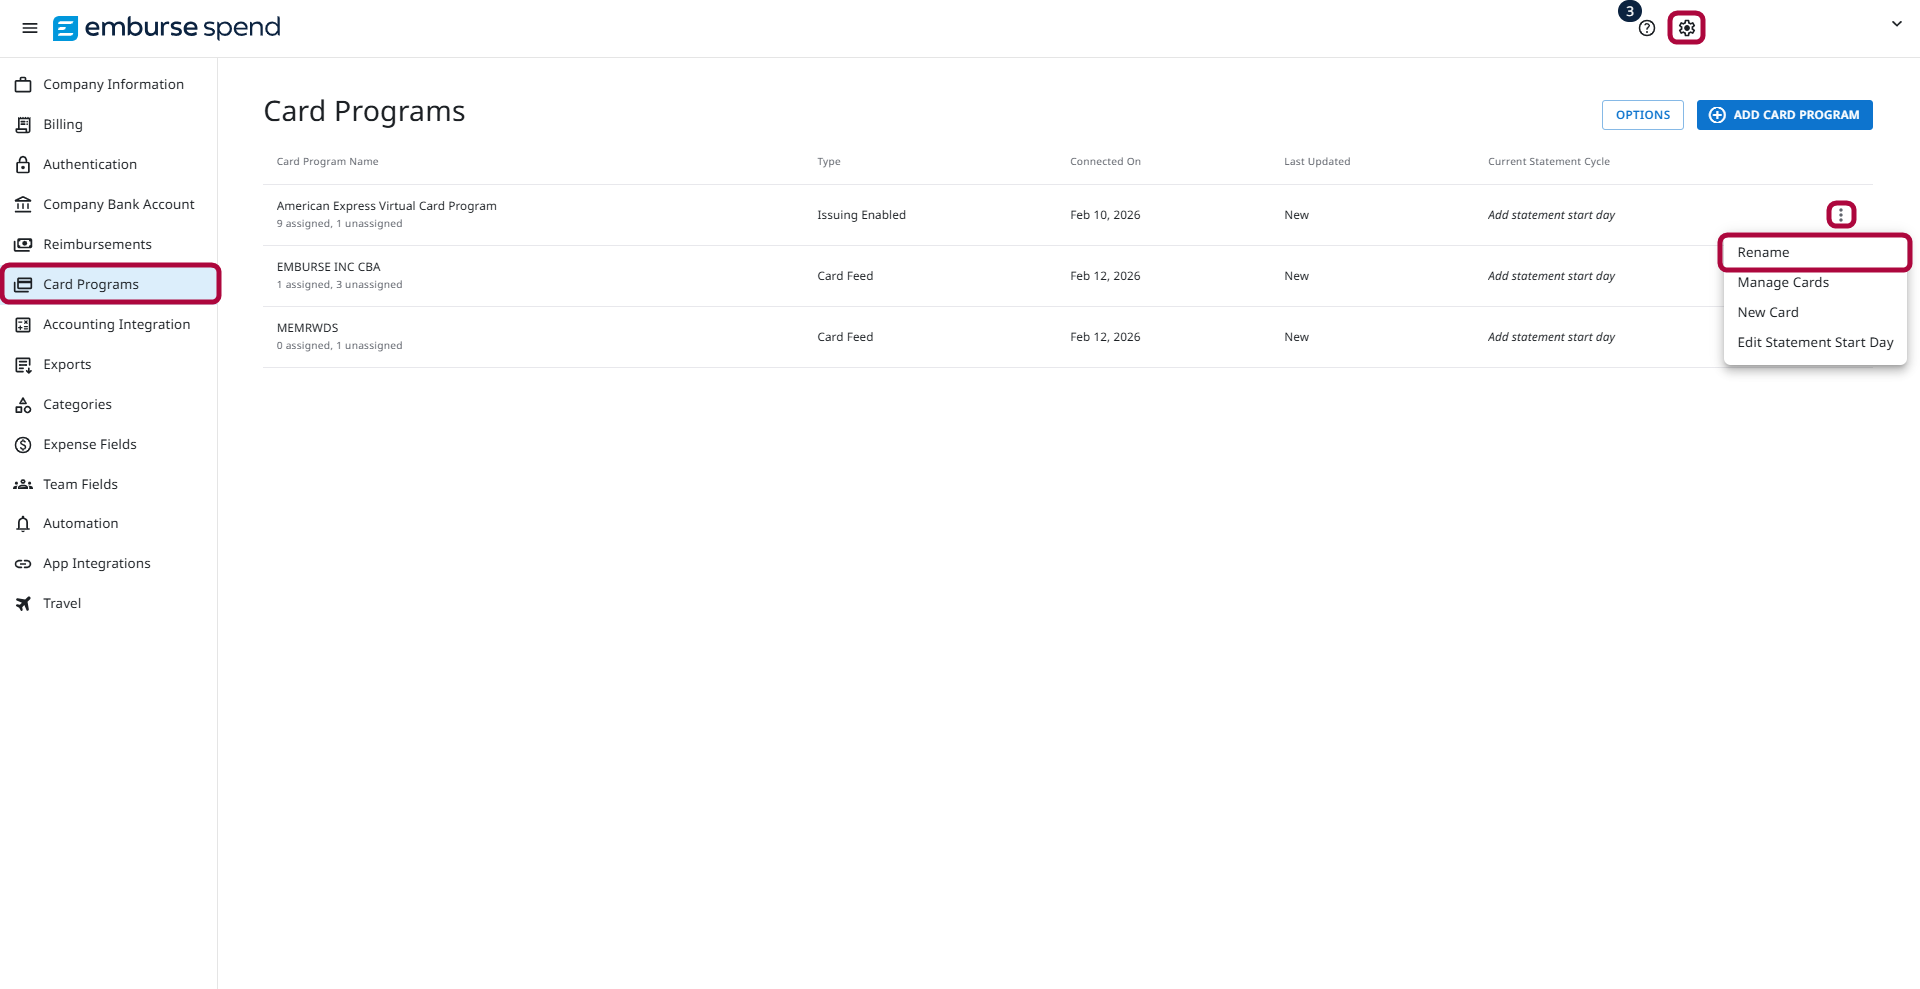The height and width of the screenshot is (989, 1920).
Task: Select the Billing icon in sidebar
Action: (23, 124)
